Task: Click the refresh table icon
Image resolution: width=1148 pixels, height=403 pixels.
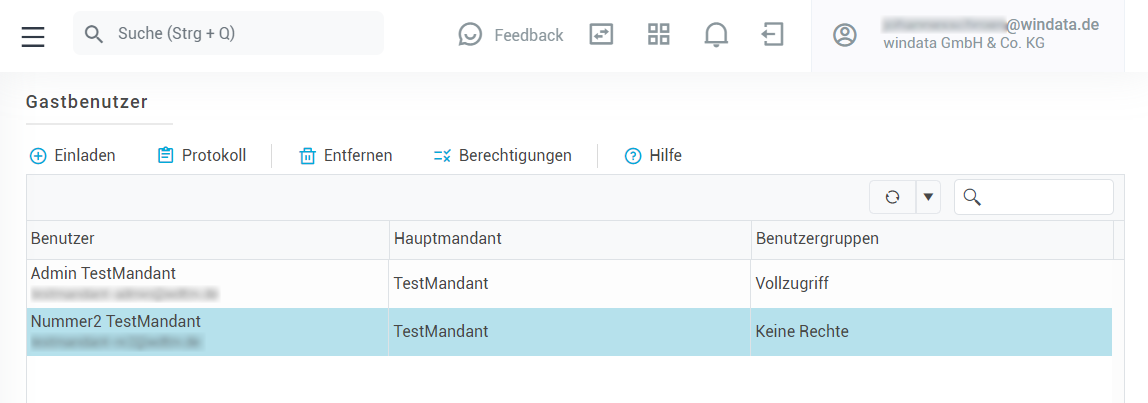Action: pyautogui.click(x=892, y=198)
